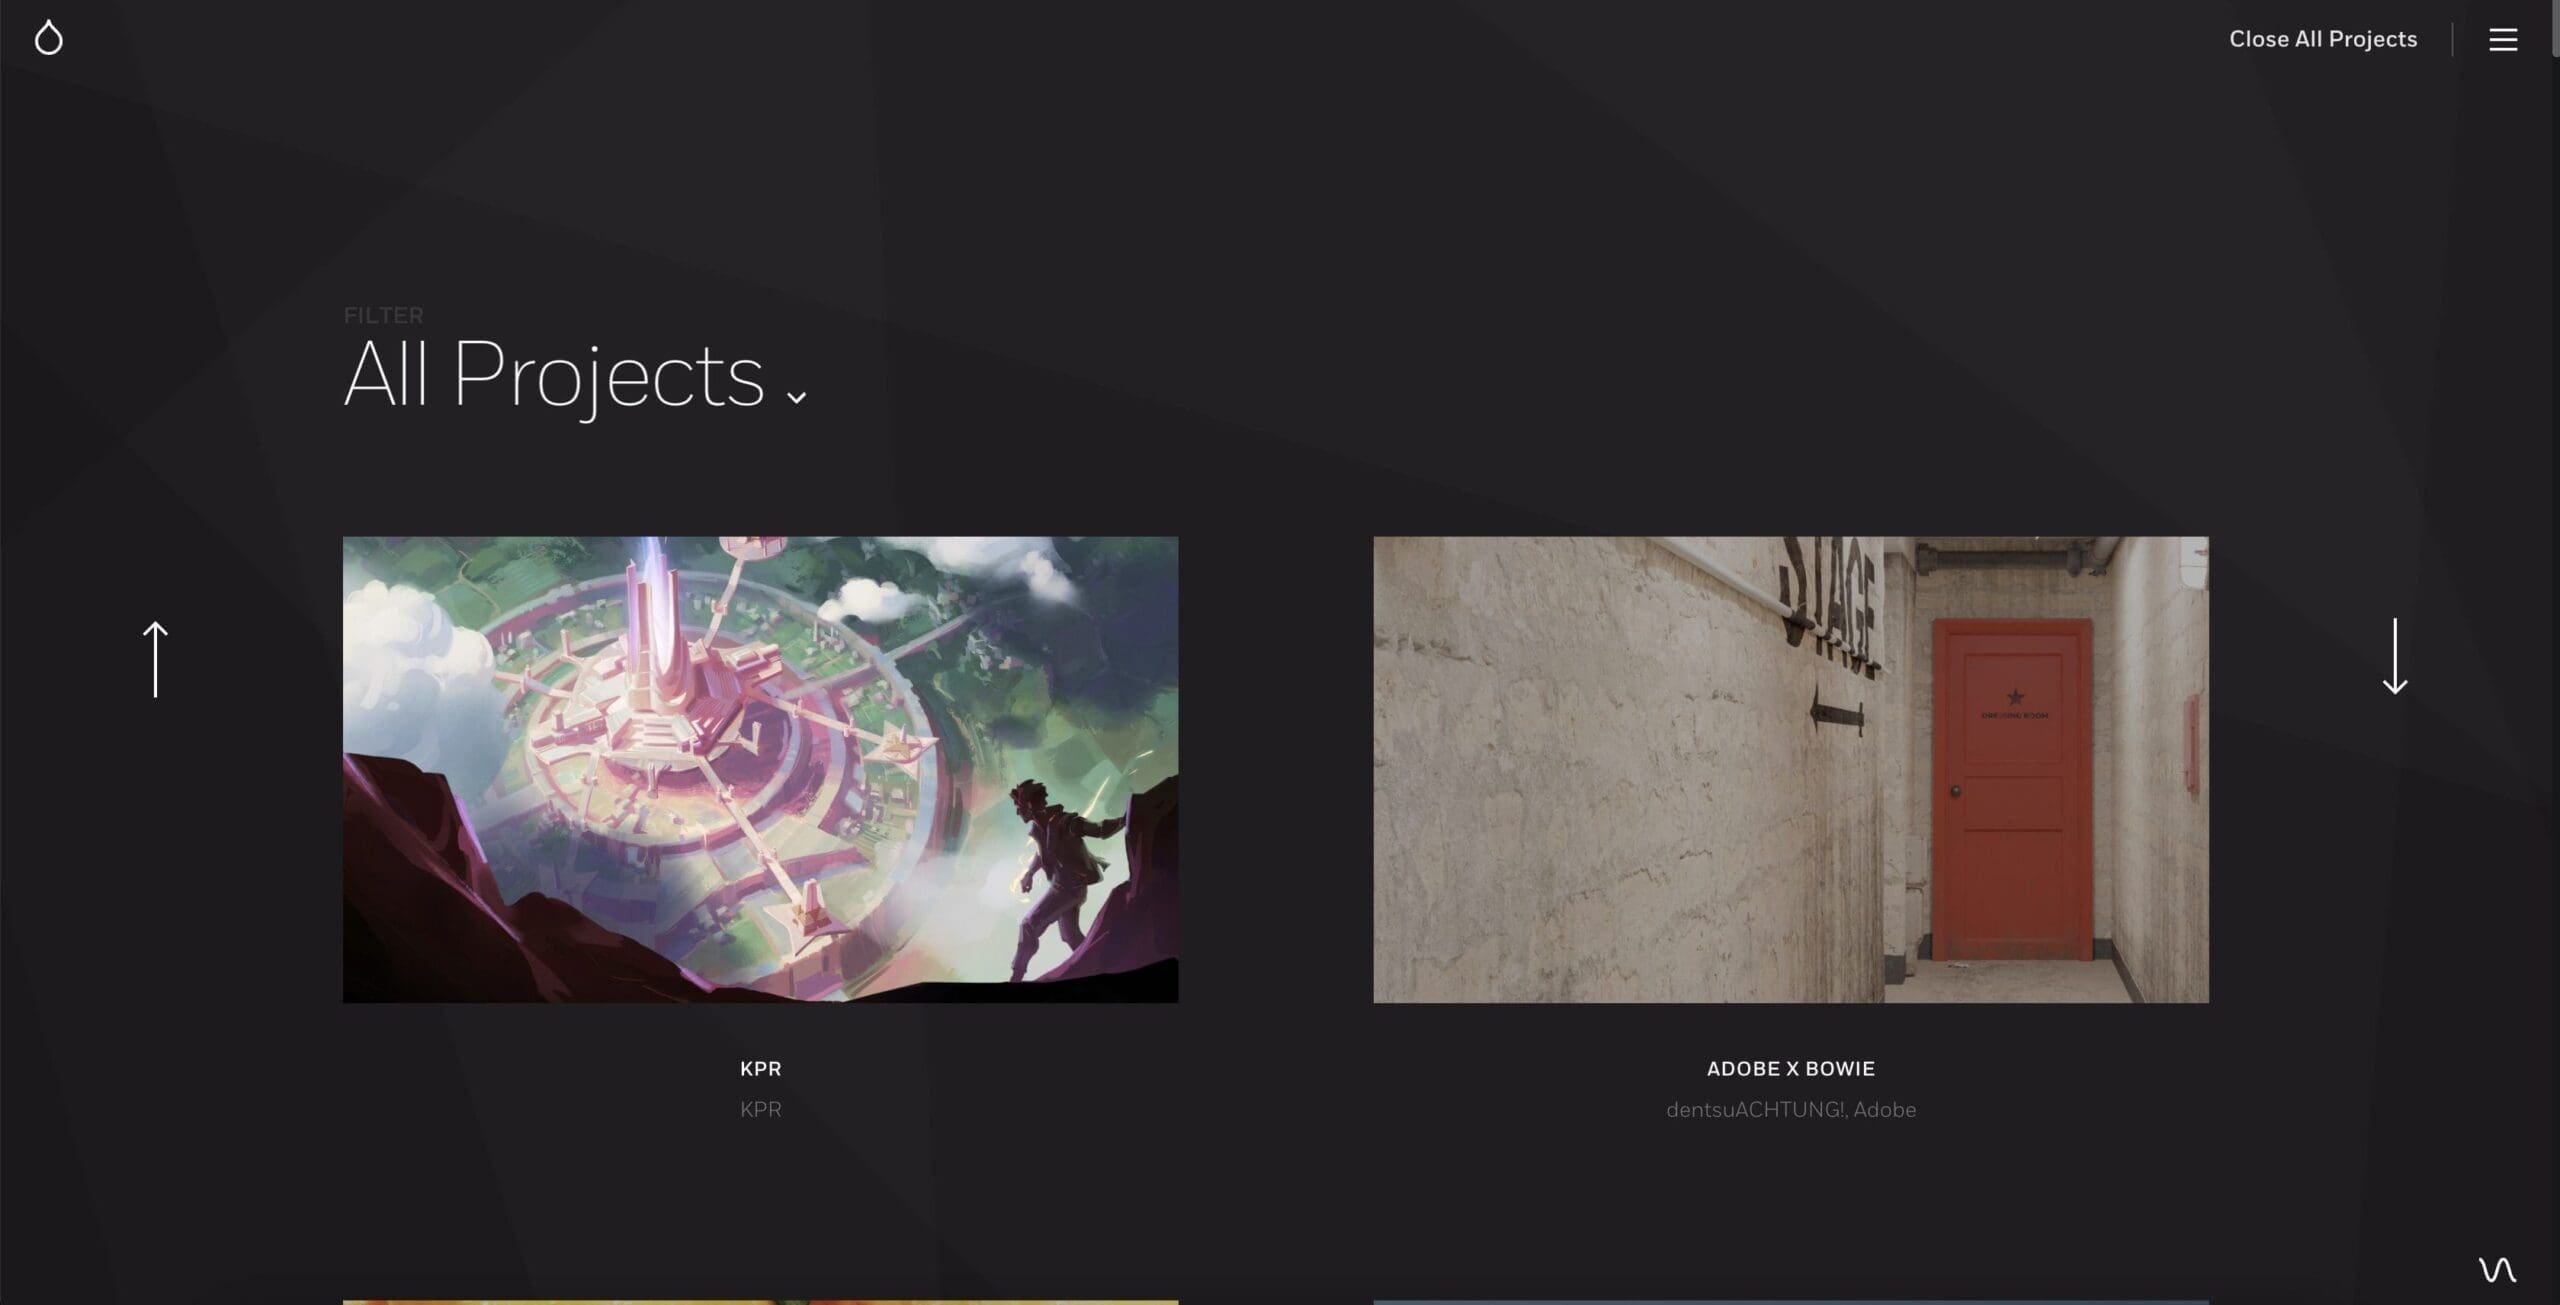Viewport: 2560px width, 1305px height.
Task: Click the page scrollbar thumb
Action: (2555, 28)
